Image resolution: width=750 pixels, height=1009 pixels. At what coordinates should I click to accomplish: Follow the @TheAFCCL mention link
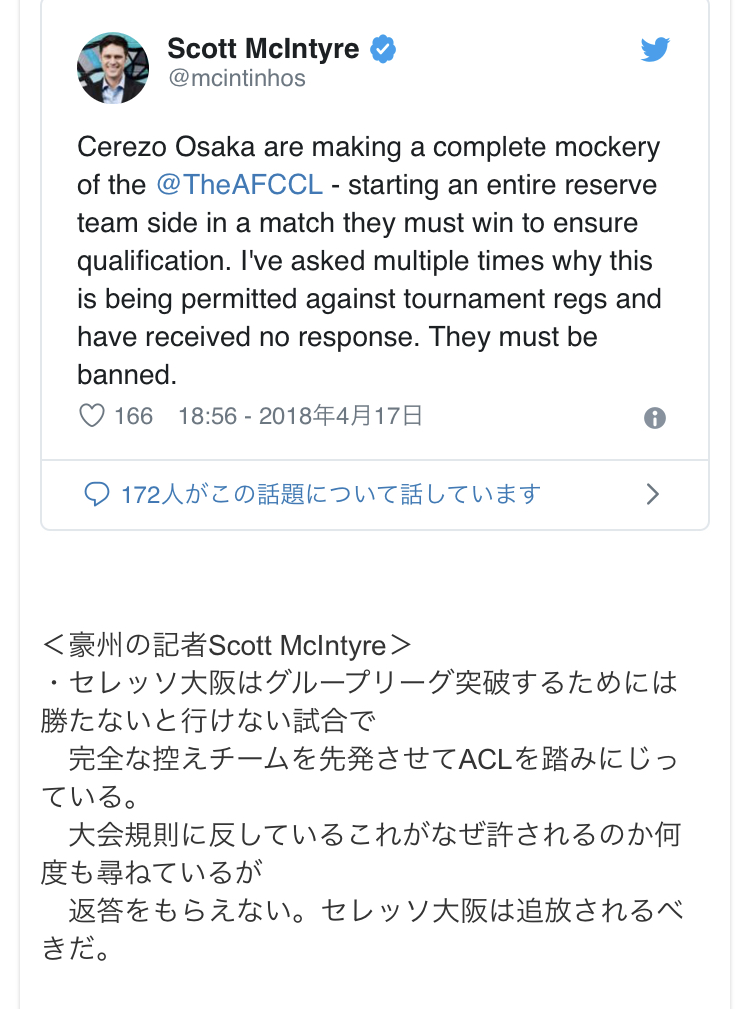click(239, 185)
